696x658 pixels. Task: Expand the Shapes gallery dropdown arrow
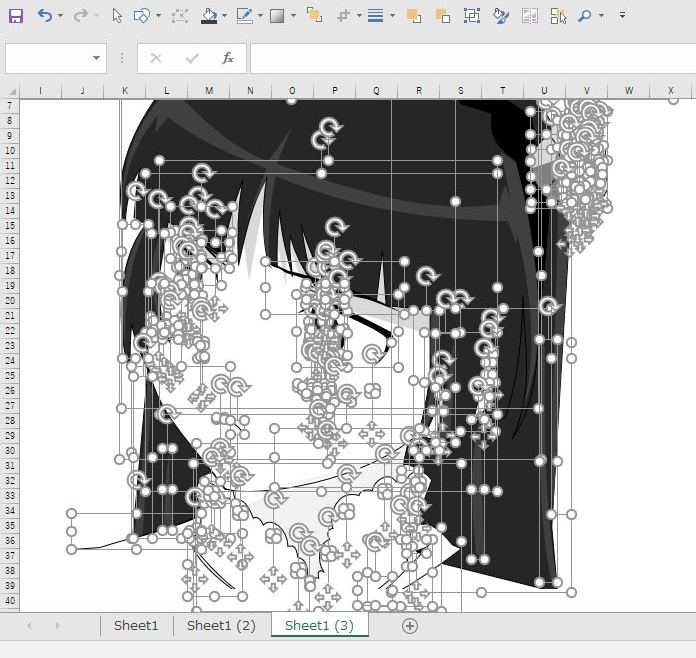pyautogui.click(x=158, y=16)
